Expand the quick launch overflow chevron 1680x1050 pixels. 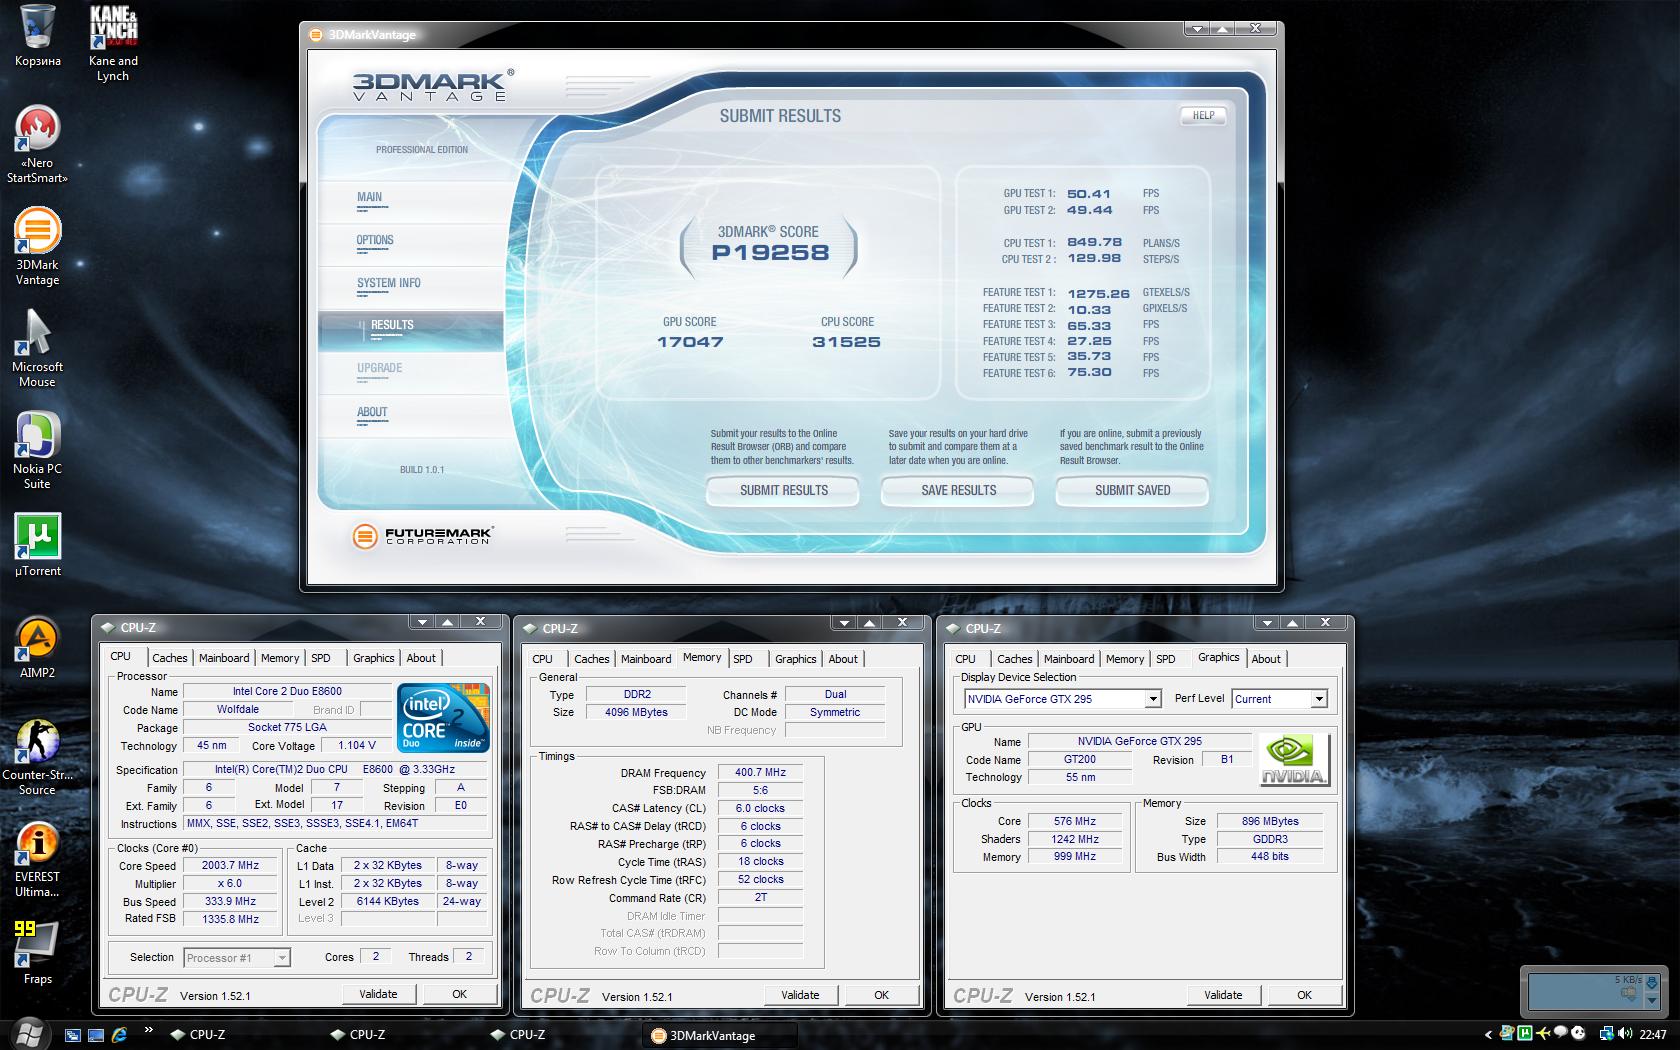pos(148,1030)
